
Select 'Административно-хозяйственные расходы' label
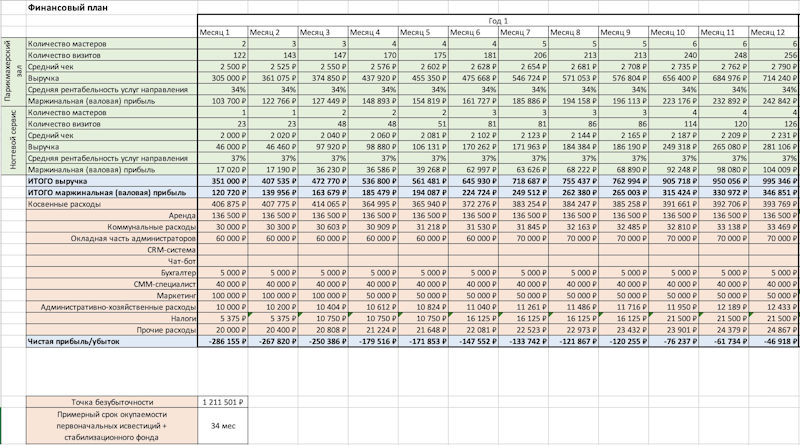click(x=112, y=307)
